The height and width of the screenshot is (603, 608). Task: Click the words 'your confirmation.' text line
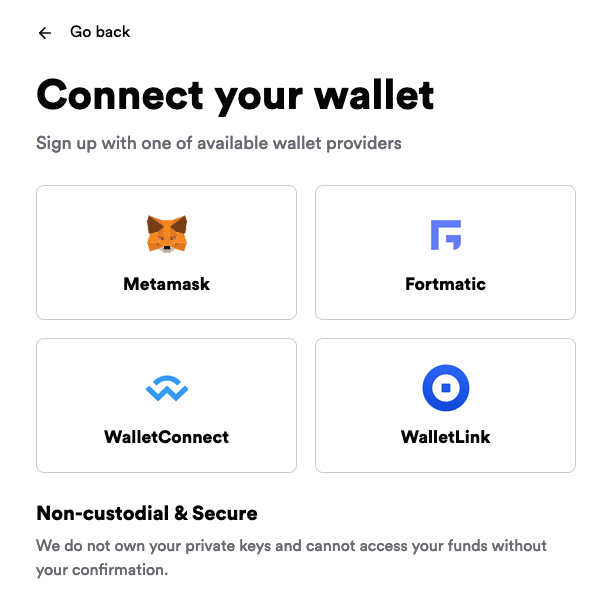click(x=102, y=570)
